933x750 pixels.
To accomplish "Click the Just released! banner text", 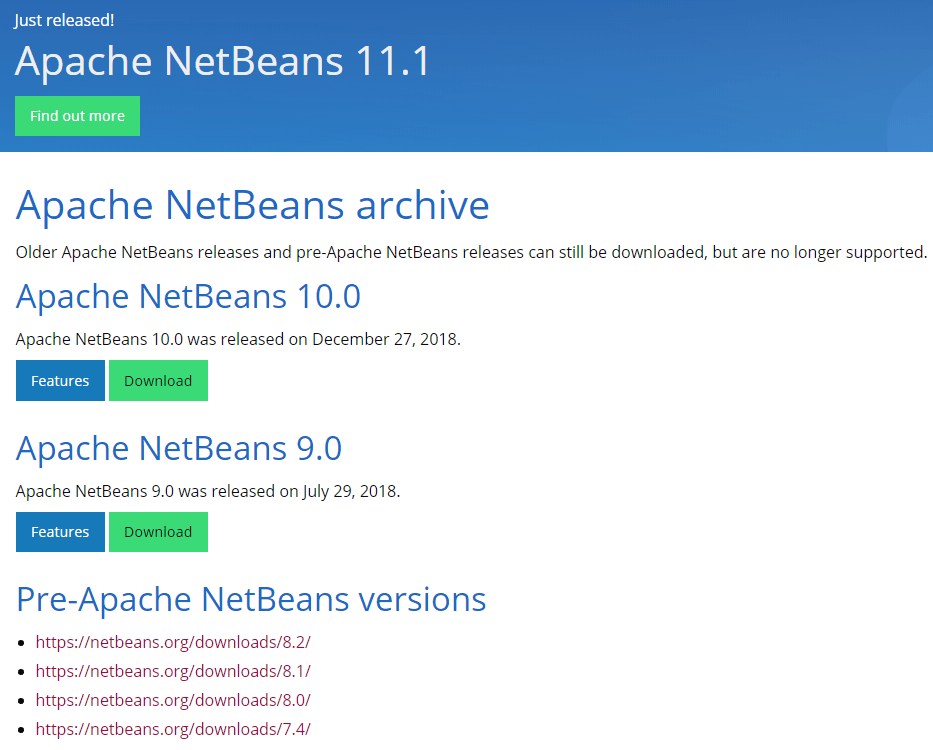I will tap(64, 20).
